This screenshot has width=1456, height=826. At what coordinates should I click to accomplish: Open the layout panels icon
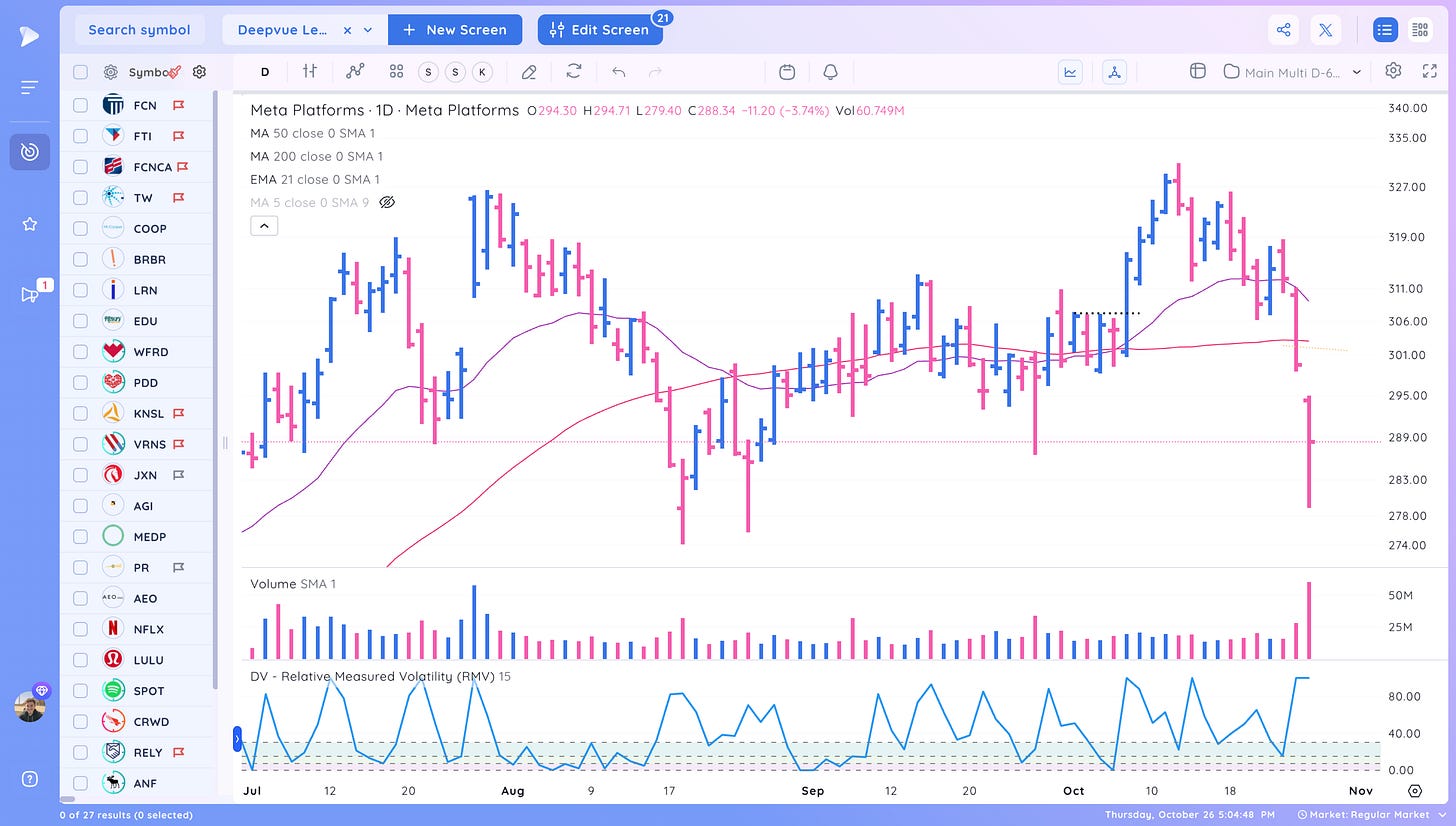click(1197, 71)
